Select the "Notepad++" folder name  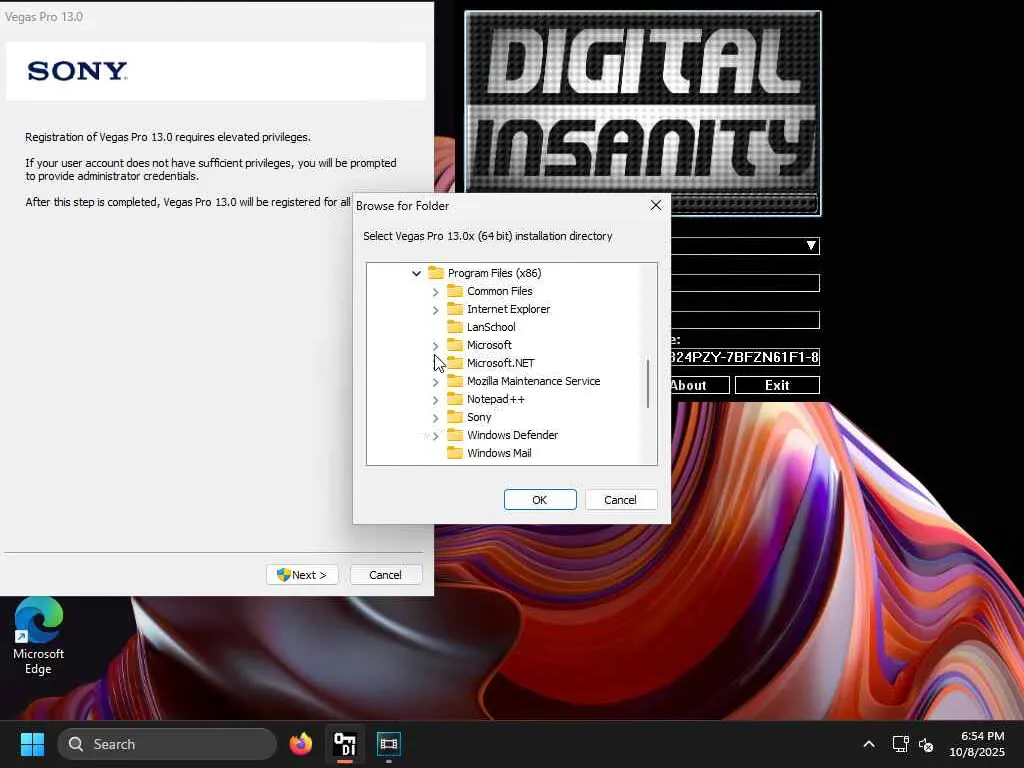click(496, 399)
